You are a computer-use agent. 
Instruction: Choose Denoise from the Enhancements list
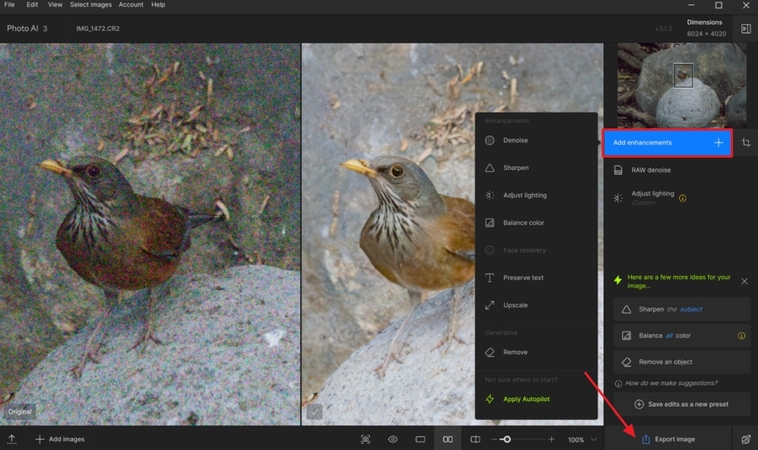coord(536,140)
